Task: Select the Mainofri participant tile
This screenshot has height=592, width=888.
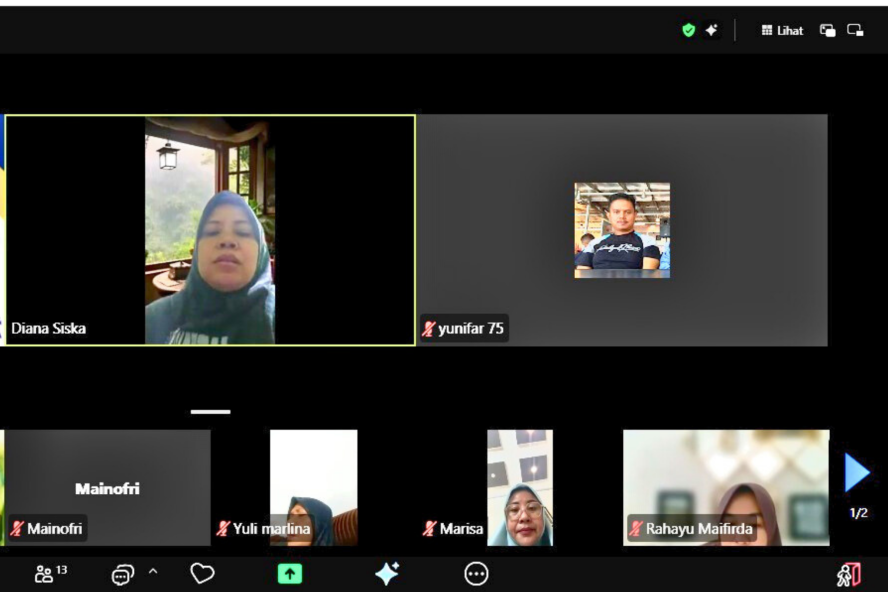Action: (x=107, y=487)
